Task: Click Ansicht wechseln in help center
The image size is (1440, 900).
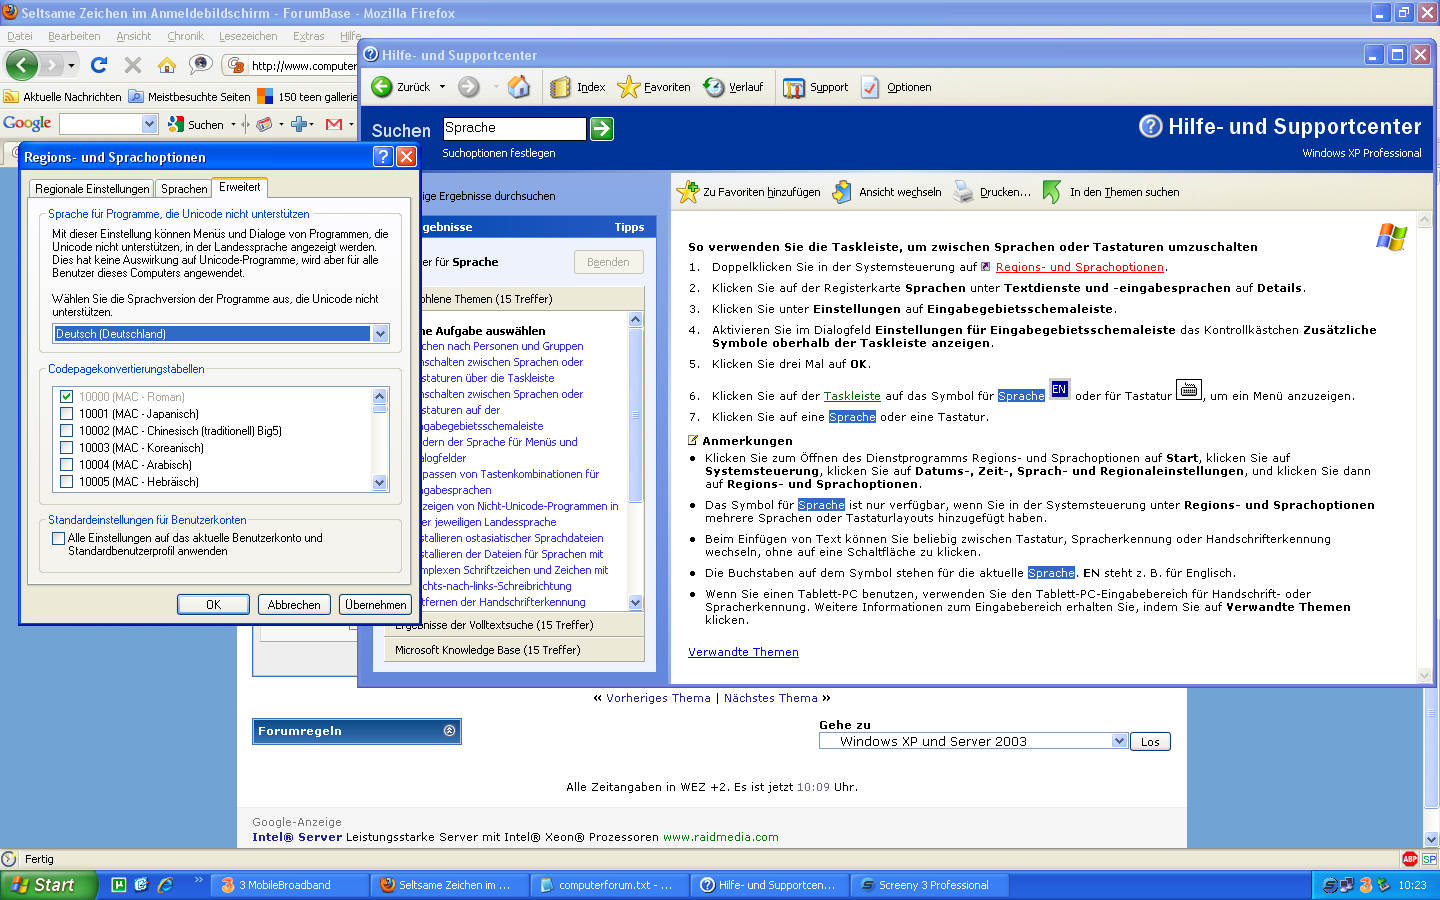Action: [x=887, y=192]
